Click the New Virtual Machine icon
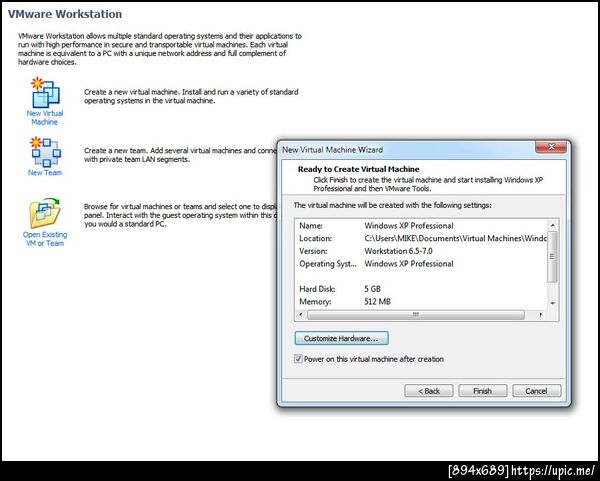Screen dimensions: 600x481 tap(46, 92)
